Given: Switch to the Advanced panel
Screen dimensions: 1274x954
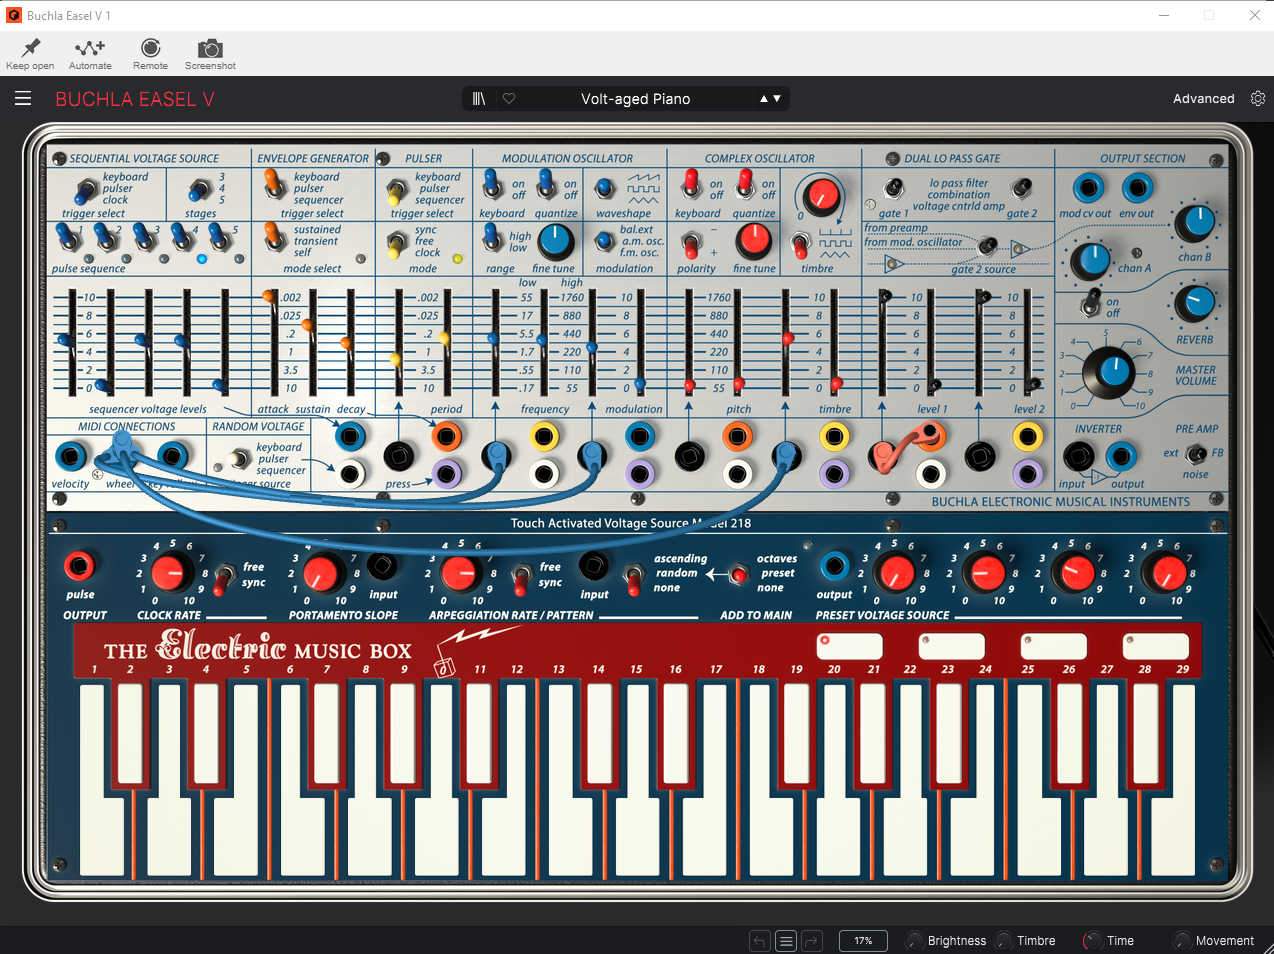Looking at the screenshot, I should click(x=1203, y=98).
